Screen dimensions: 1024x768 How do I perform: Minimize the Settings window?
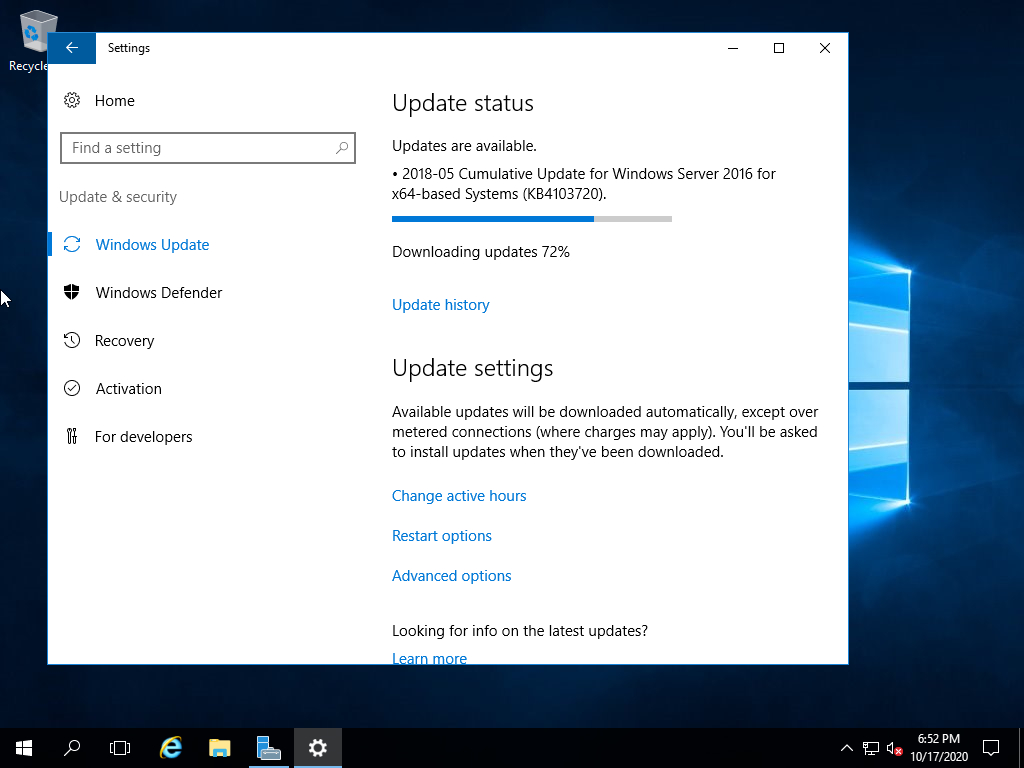point(733,48)
